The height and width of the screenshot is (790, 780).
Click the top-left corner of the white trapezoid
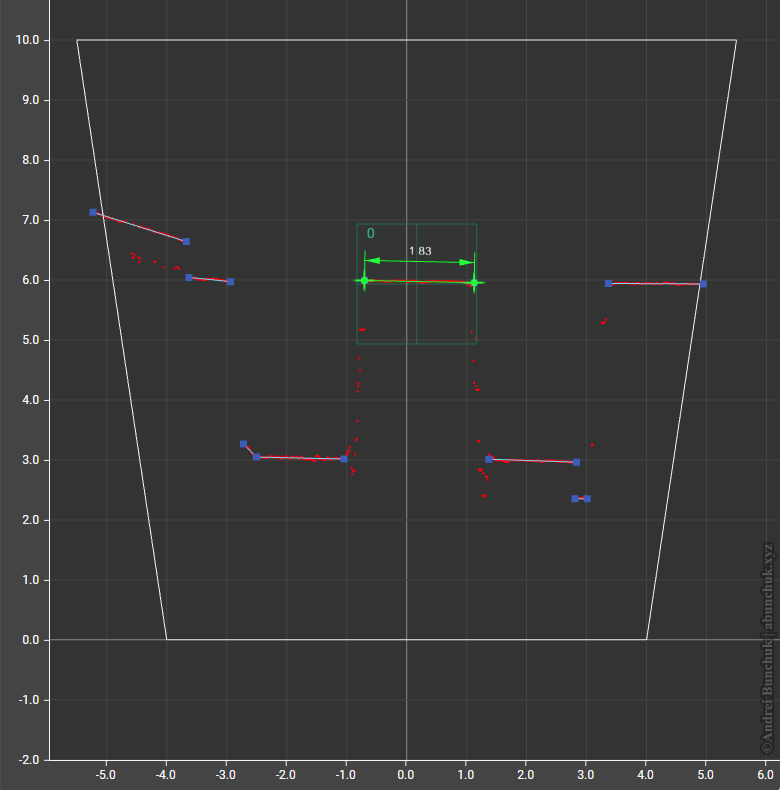coord(77,40)
